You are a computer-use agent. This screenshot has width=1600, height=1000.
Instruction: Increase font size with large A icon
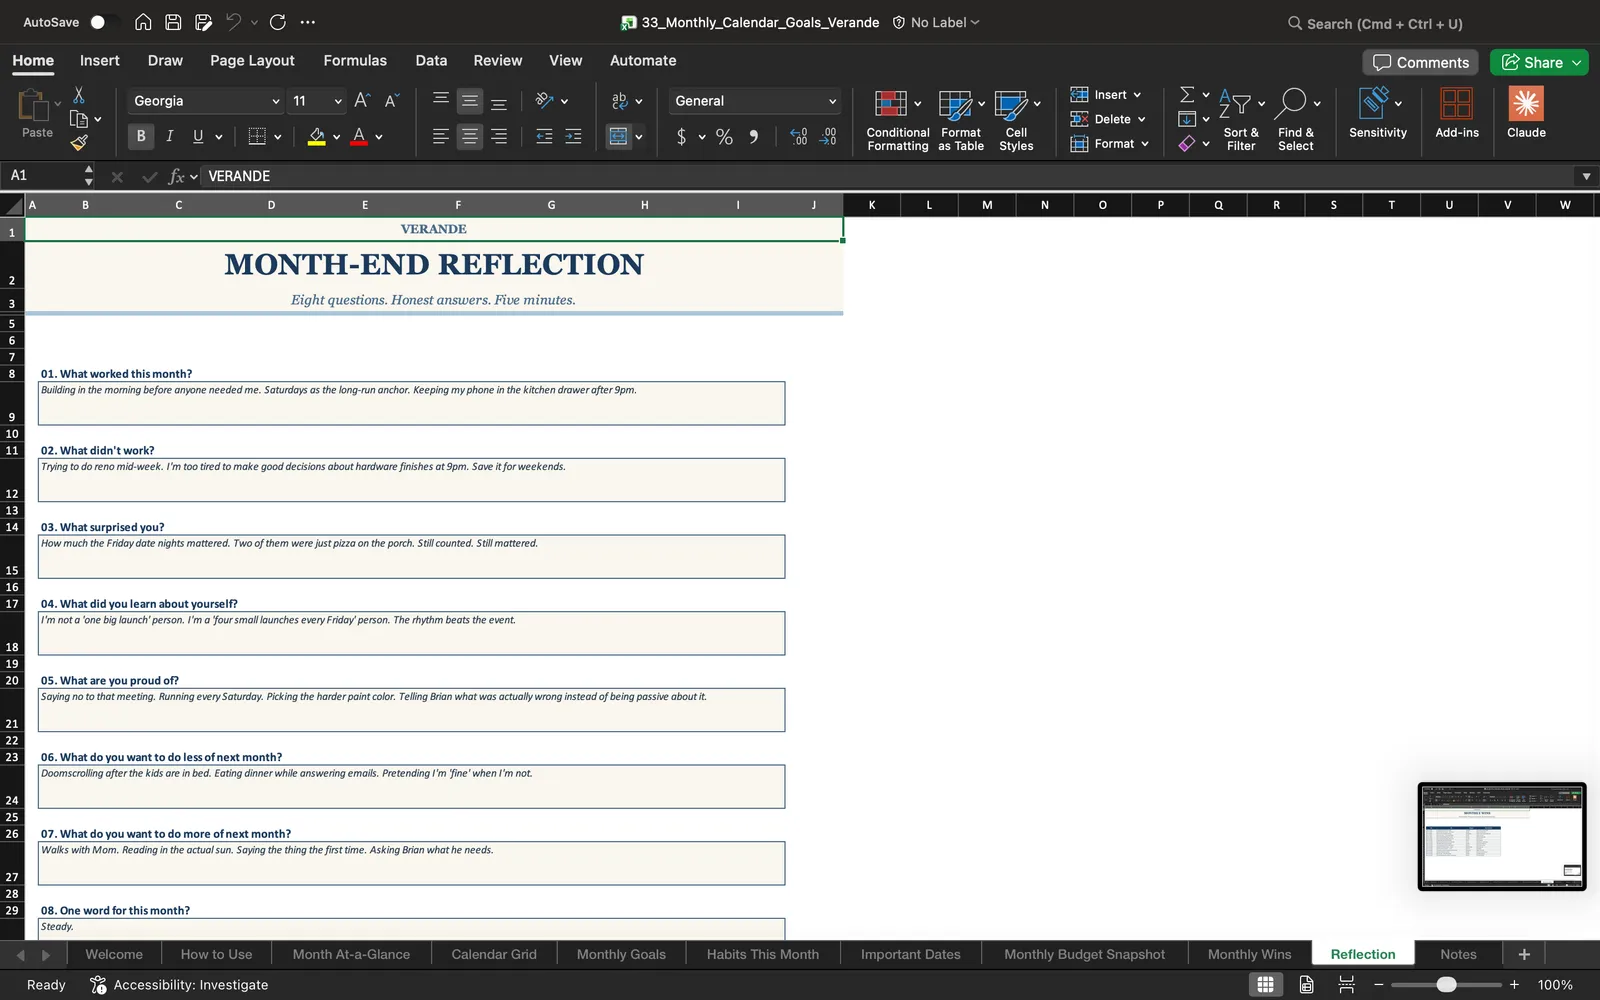click(x=362, y=100)
